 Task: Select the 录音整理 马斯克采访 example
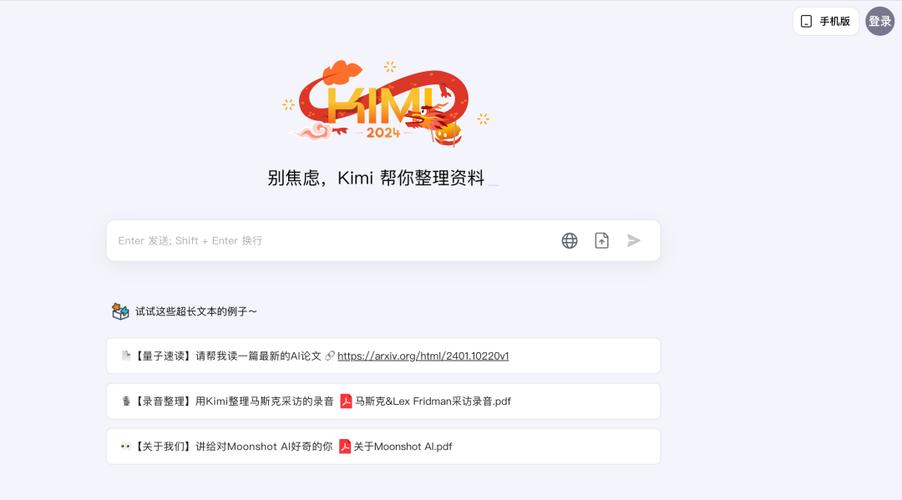coord(383,401)
